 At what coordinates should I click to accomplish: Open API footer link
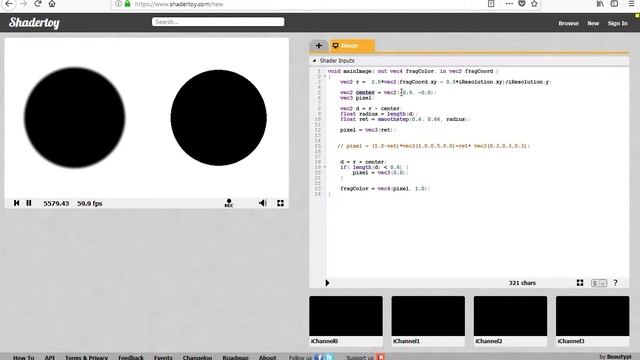click(x=50, y=357)
